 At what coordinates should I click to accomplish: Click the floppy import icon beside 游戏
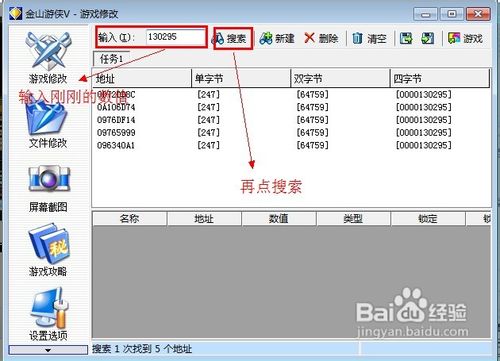pos(427,38)
